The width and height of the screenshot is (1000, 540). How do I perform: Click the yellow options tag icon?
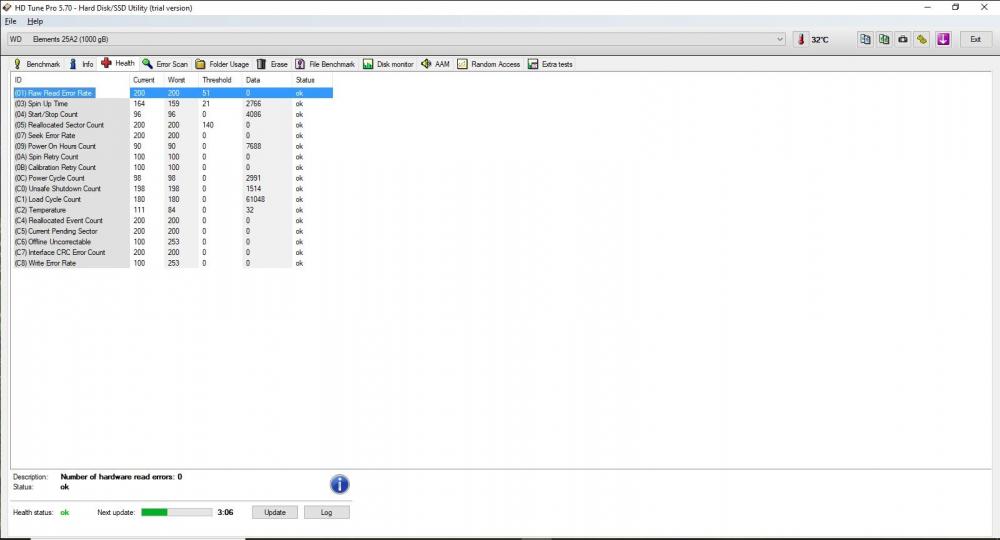[922, 39]
